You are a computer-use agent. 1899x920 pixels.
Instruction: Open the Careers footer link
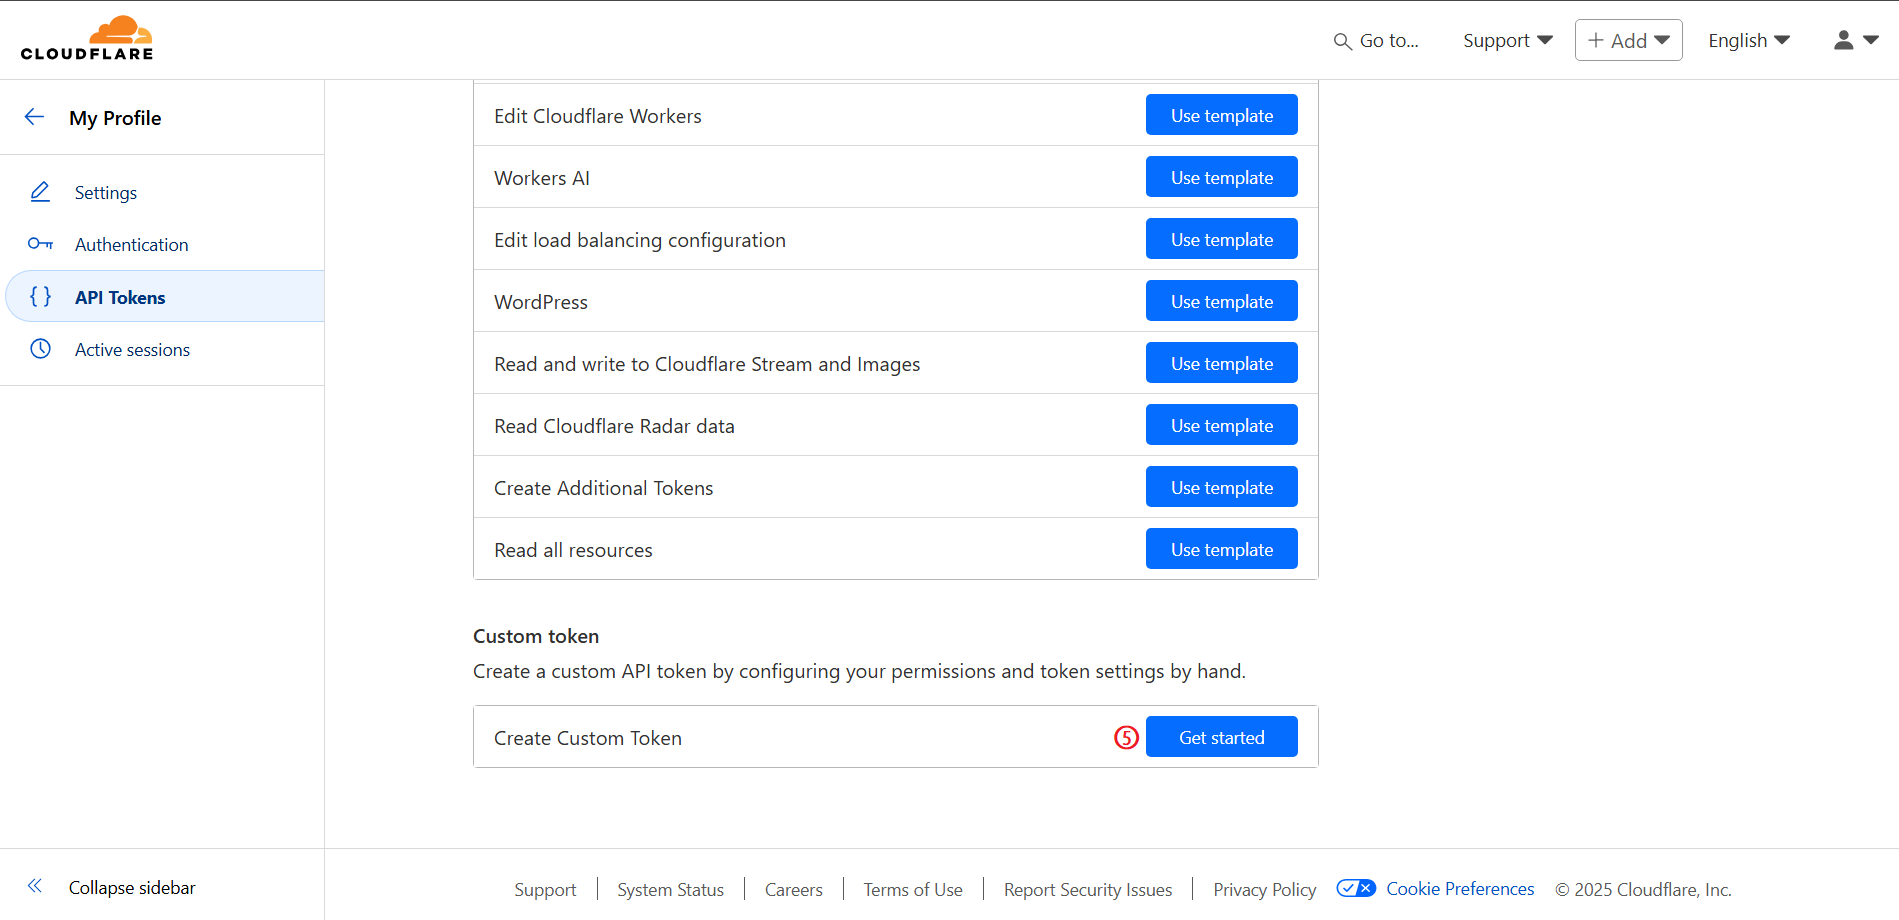pyautogui.click(x=794, y=889)
